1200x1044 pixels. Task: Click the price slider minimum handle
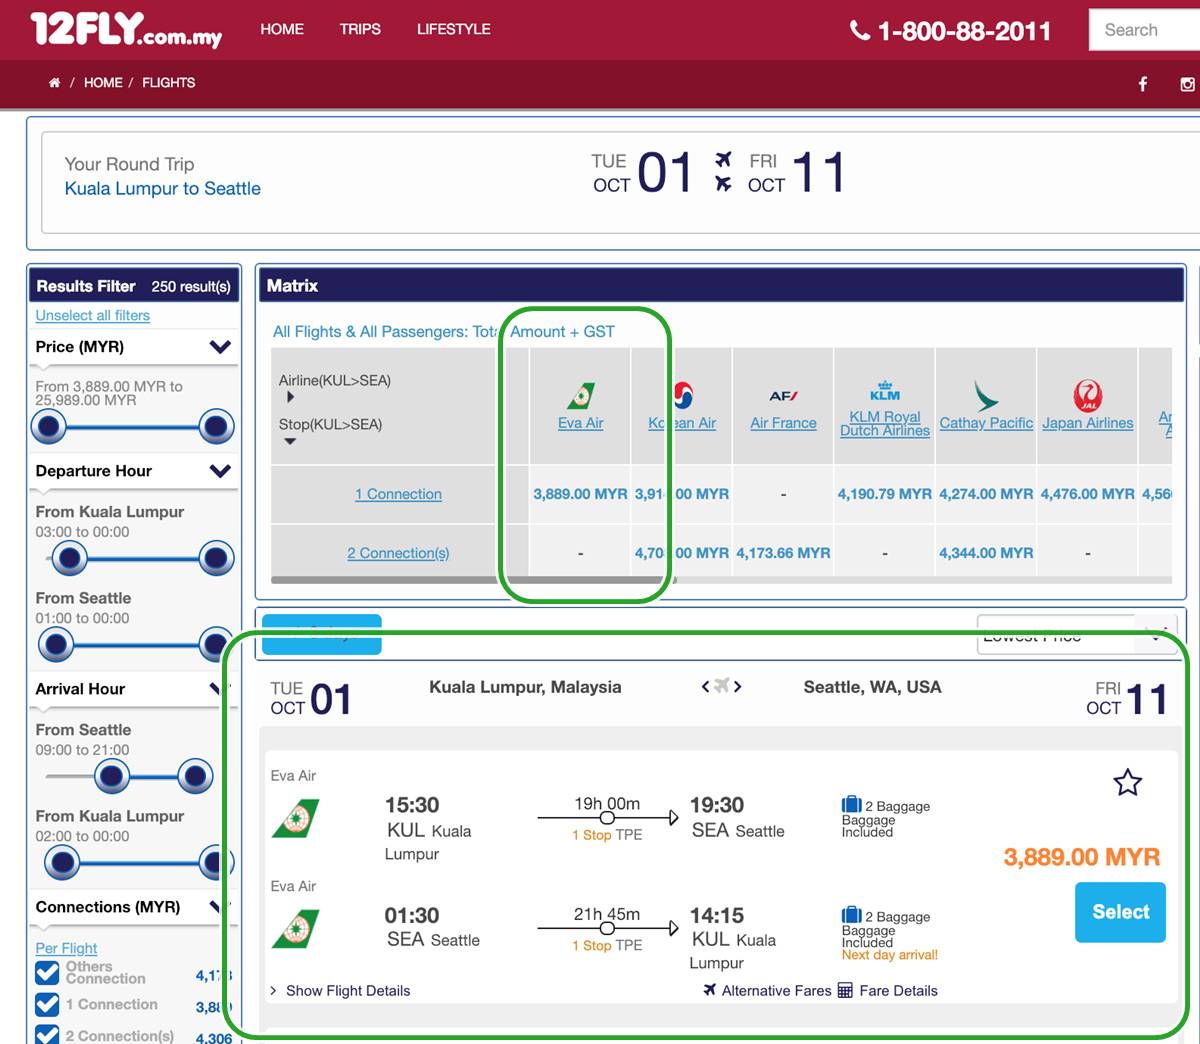coord(49,427)
